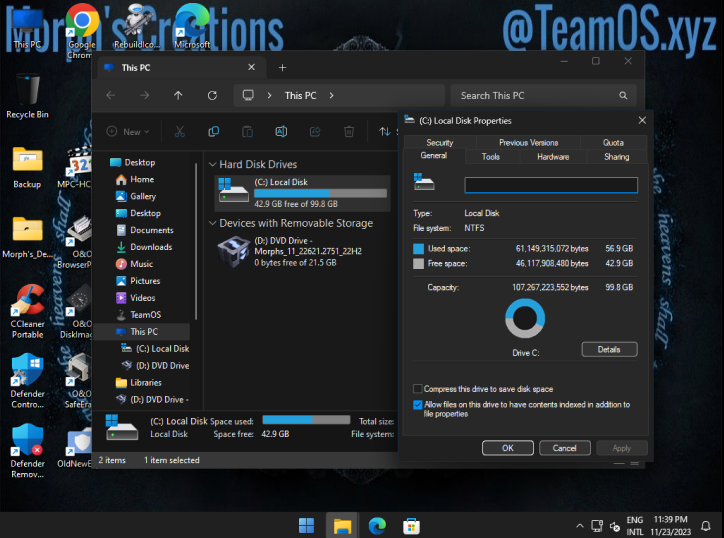Switch to the Security tab
The height and width of the screenshot is (538, 724).
point(440,142)
